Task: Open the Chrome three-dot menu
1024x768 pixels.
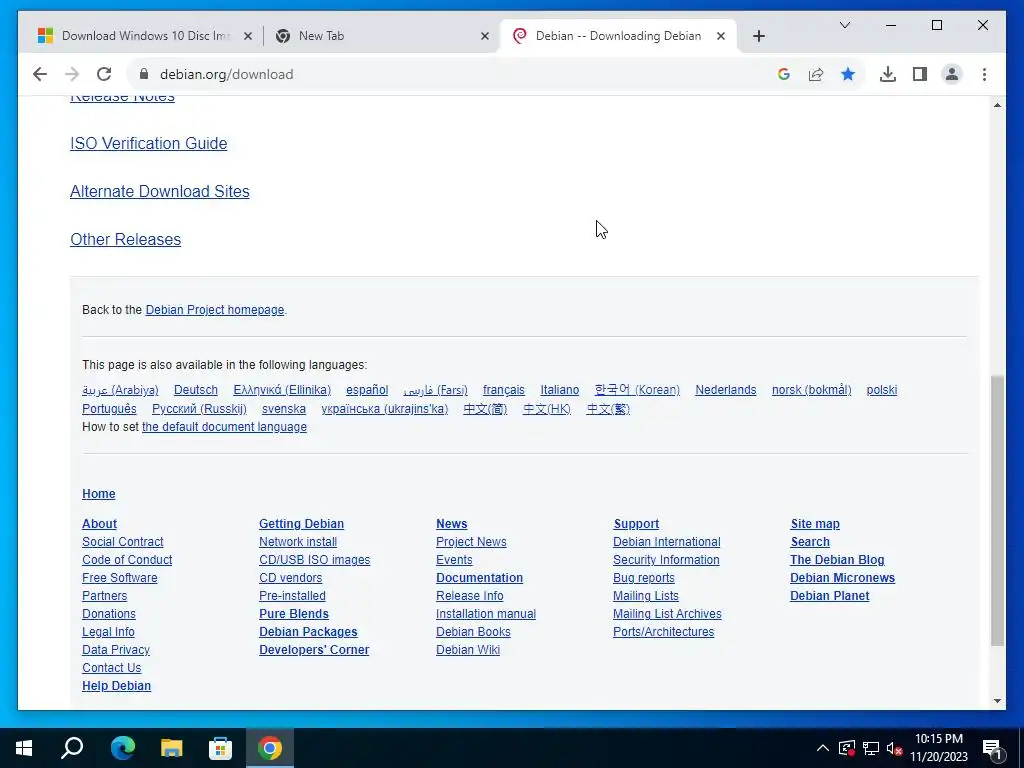Action: [984, 74]
